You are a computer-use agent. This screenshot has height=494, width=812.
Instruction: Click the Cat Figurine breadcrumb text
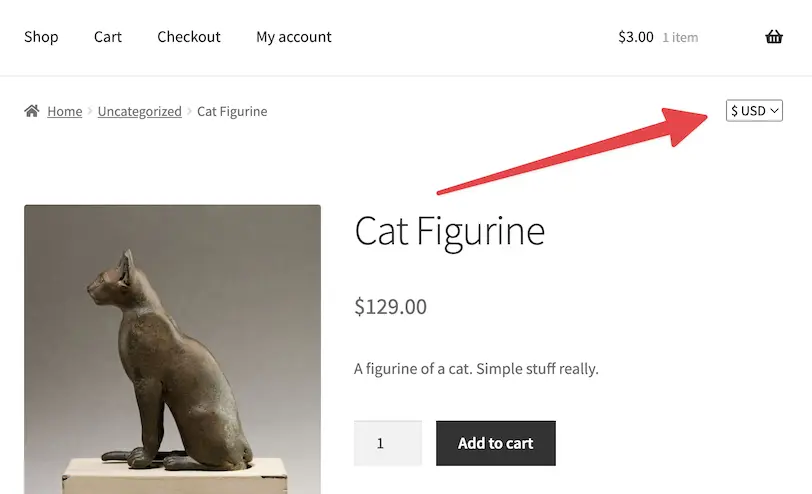[232, 111]
